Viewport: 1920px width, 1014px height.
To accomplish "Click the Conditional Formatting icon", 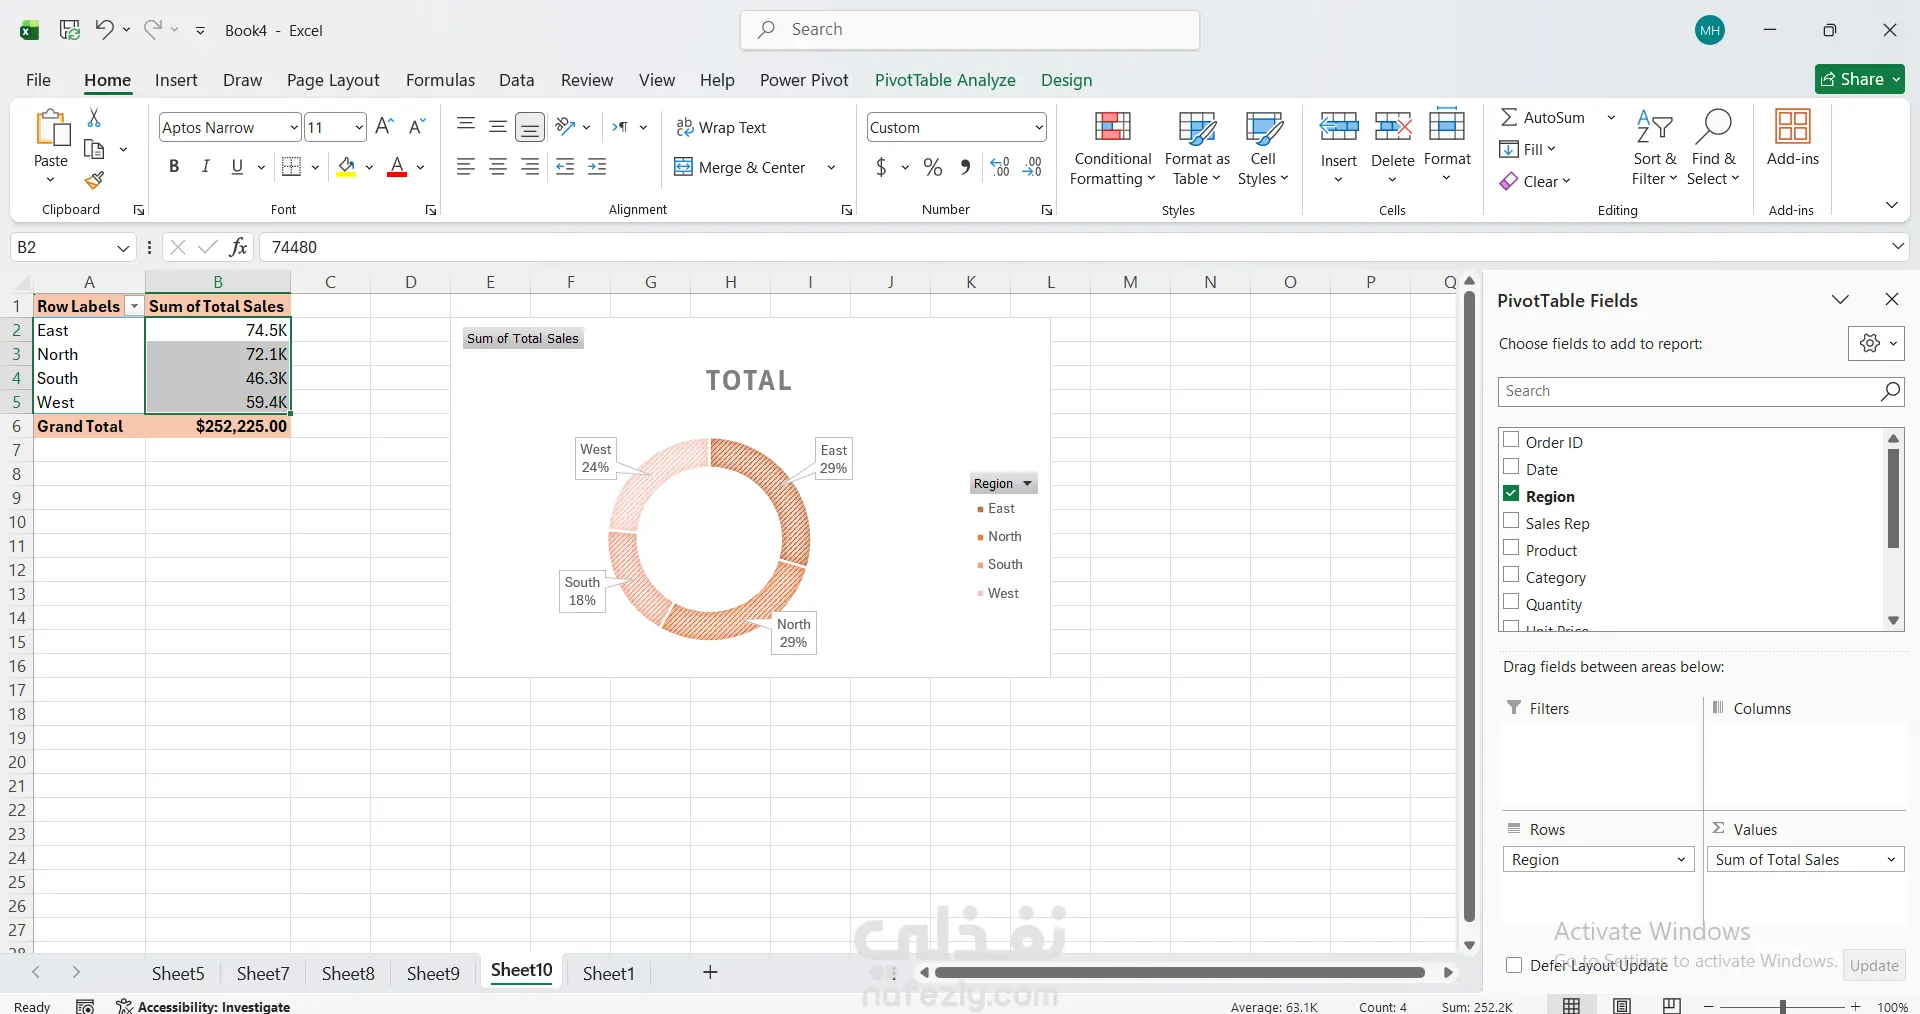I will coord(1112,128).
